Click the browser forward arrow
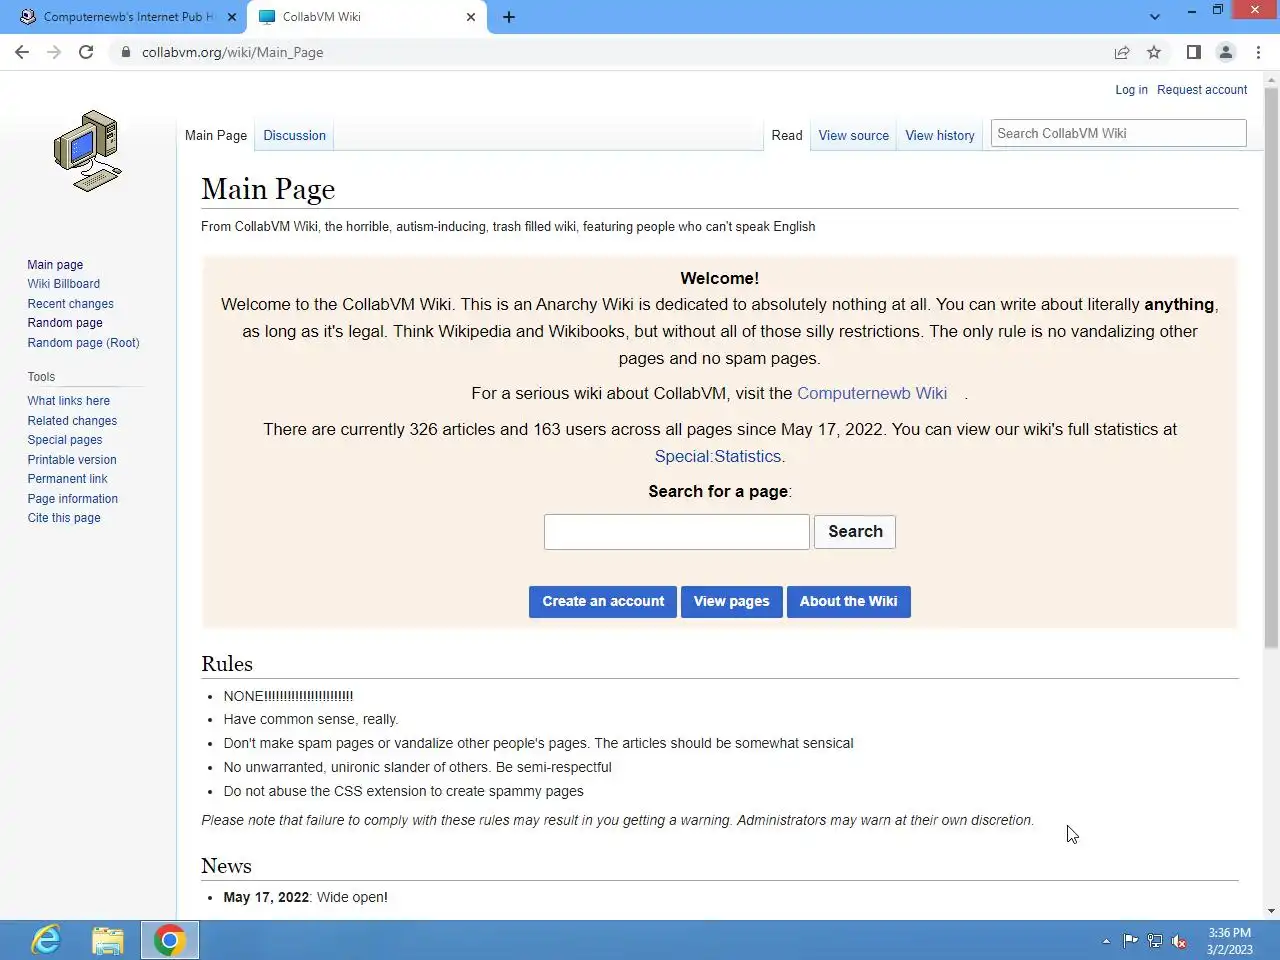The height and width of the screenshot is (960, 1280). 54,52
